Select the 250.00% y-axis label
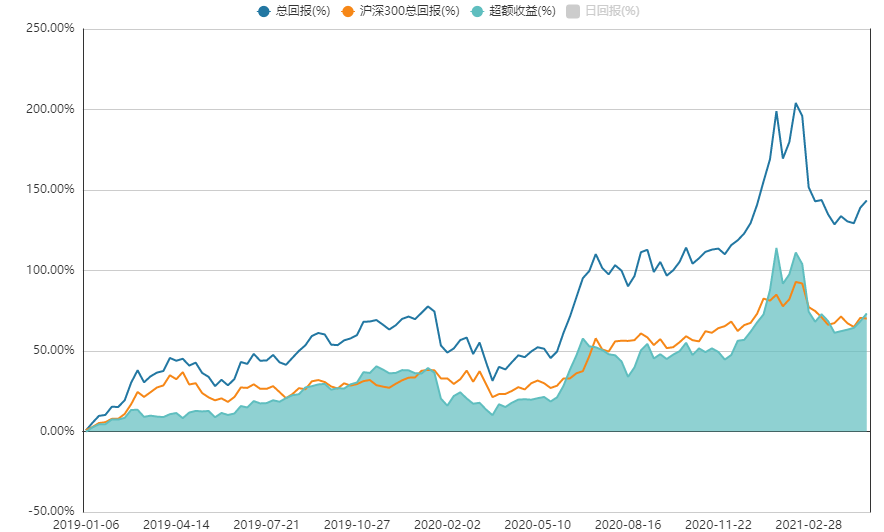Image resolution: width=884 pixels, height=532 pixels. [50, 28]
